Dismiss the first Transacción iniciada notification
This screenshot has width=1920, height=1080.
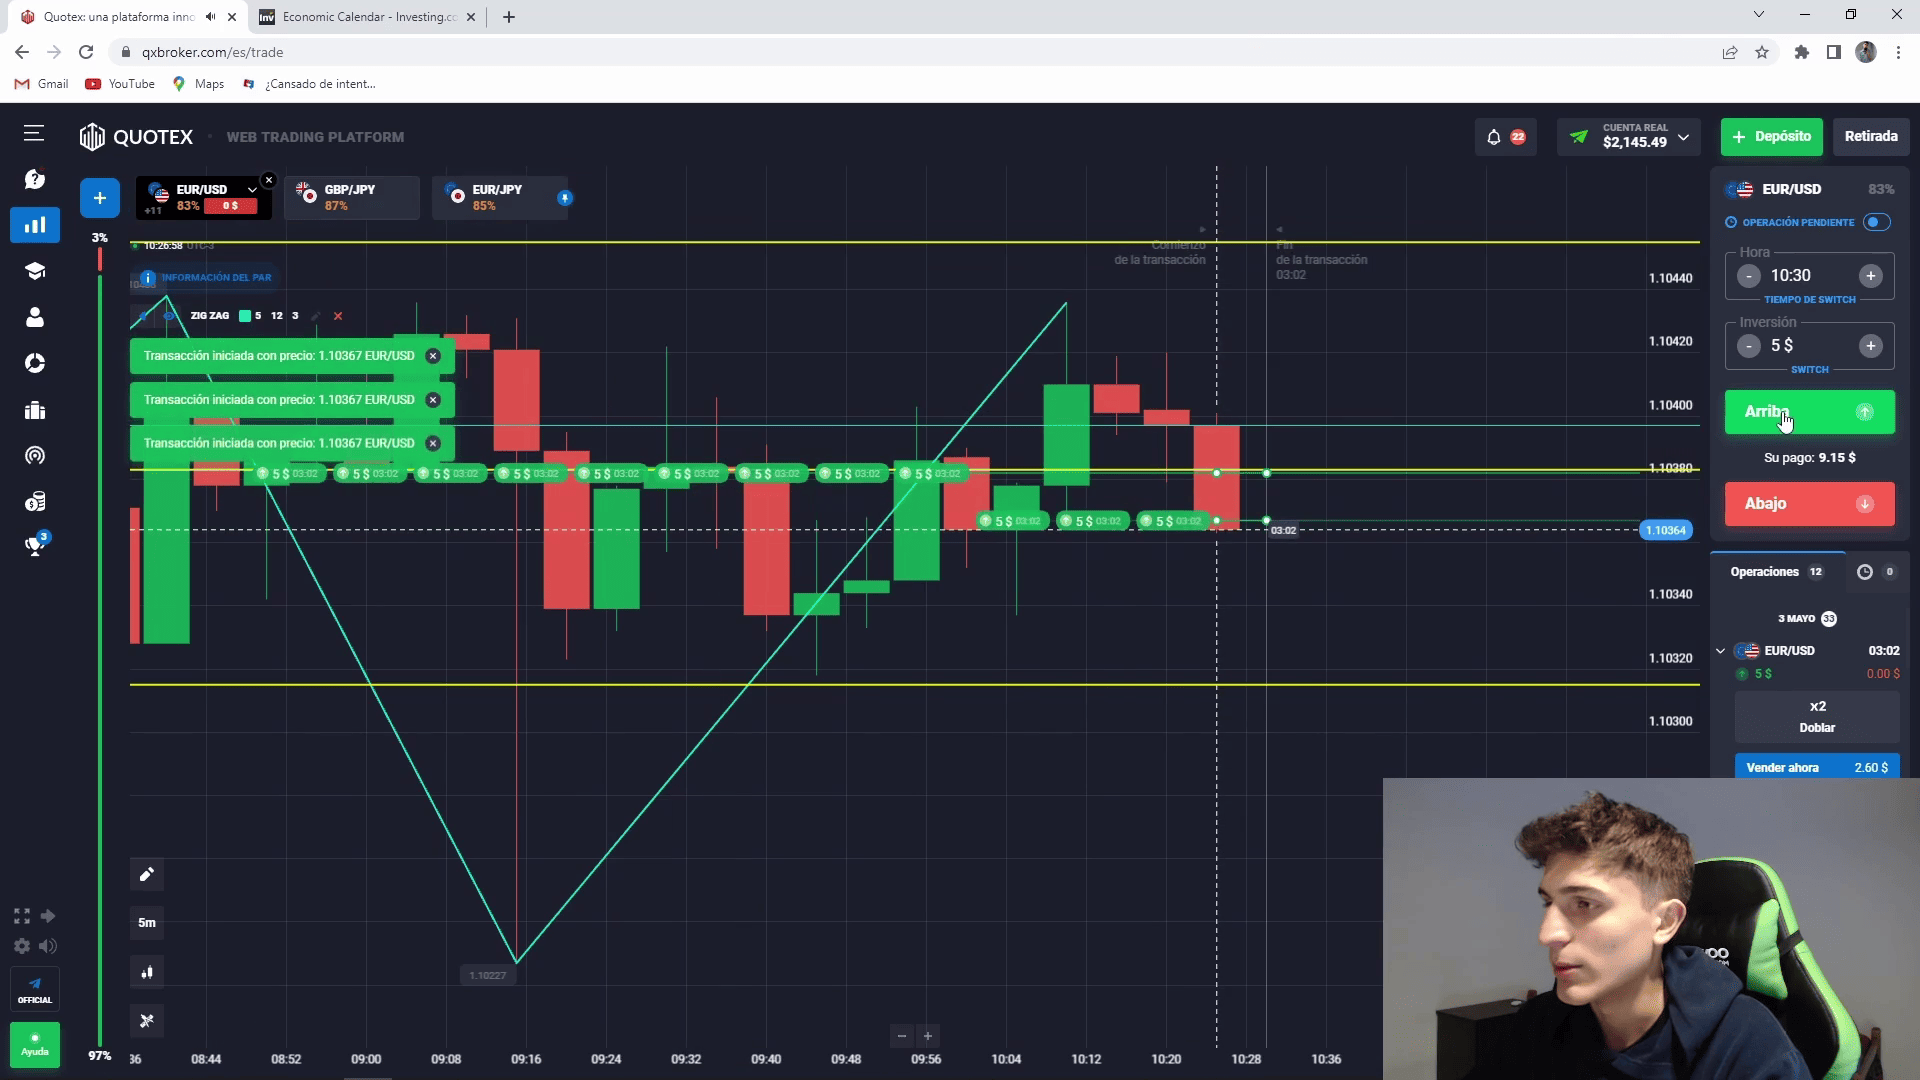(x=433, y=356)
